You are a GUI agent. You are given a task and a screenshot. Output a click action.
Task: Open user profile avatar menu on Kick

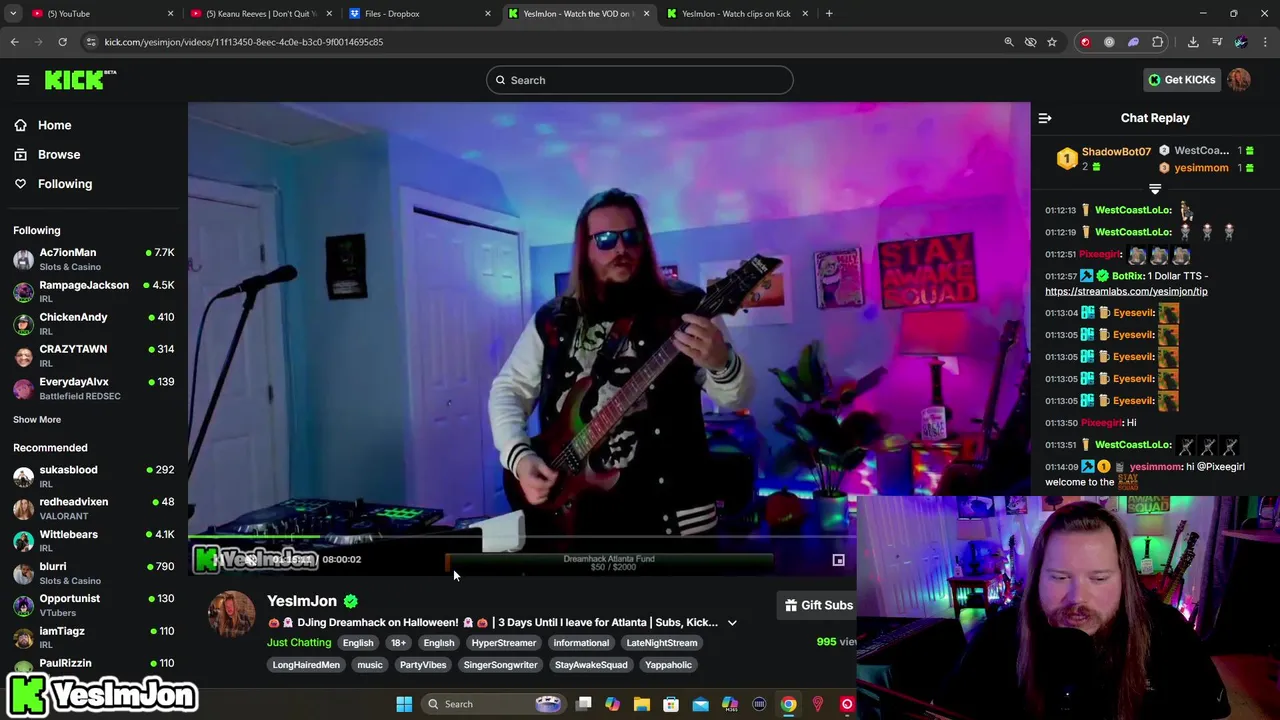click(1239, 80)
